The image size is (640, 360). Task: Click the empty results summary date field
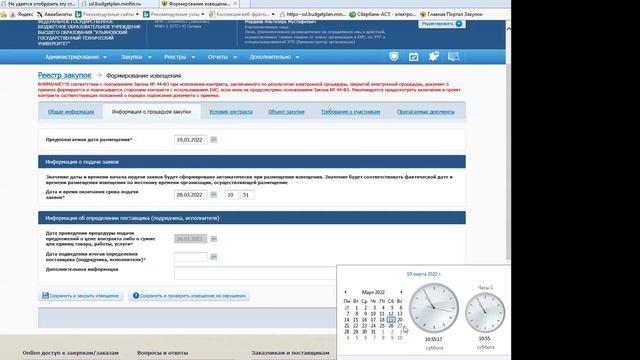[x=191, y=257]
